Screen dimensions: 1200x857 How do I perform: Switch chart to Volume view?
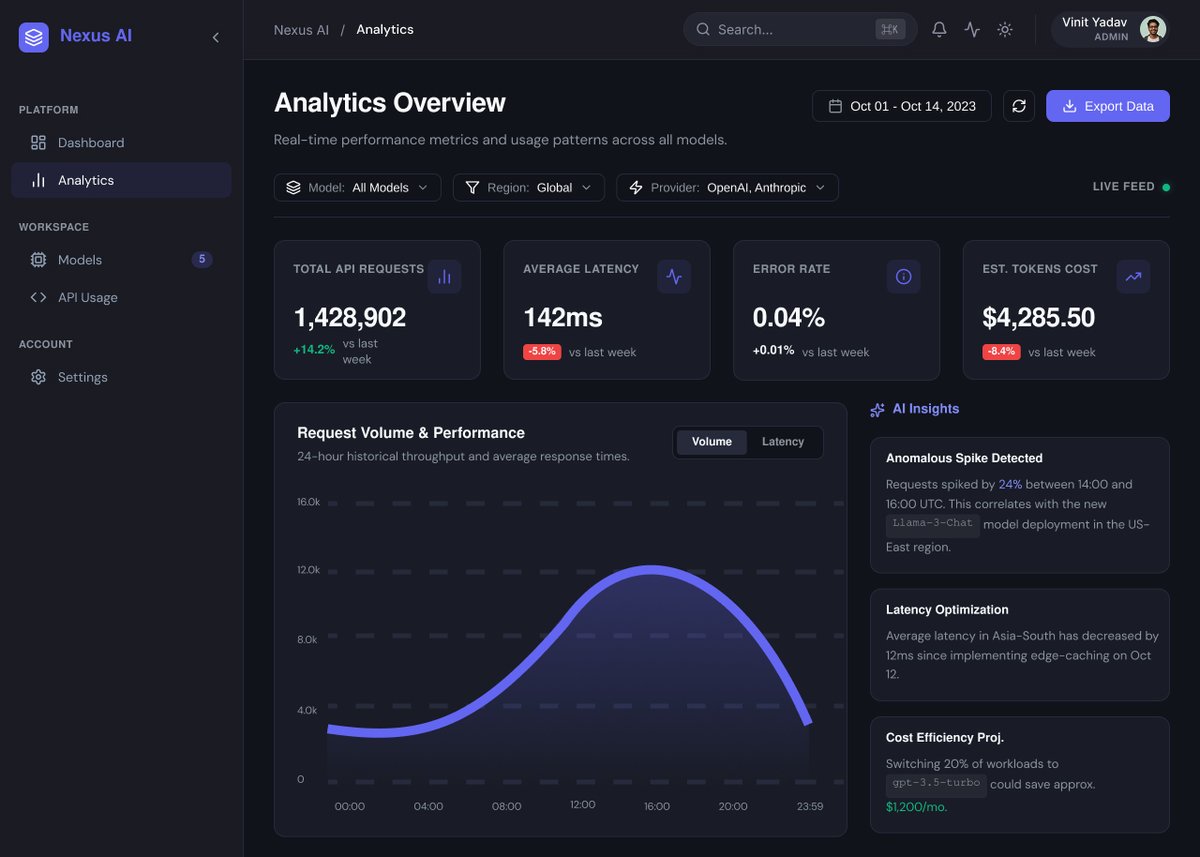coord(712,442)
